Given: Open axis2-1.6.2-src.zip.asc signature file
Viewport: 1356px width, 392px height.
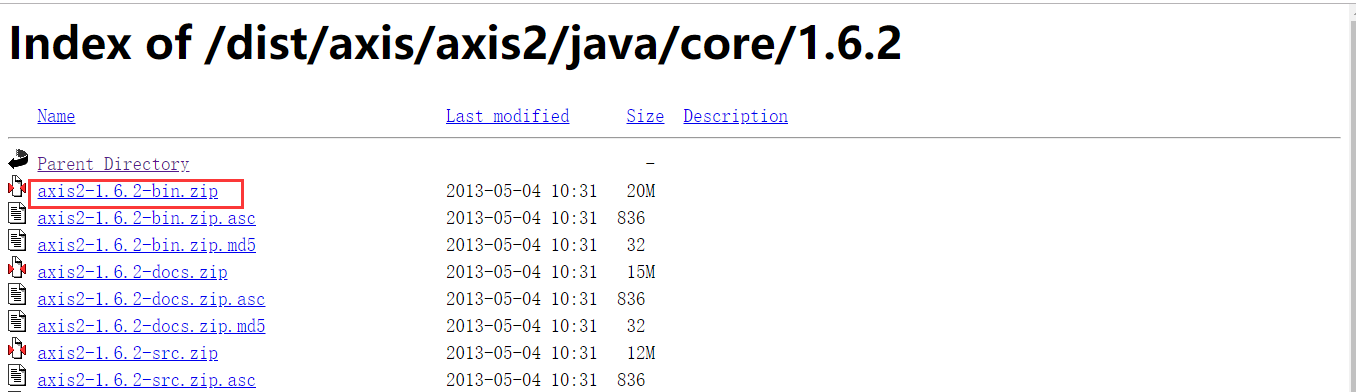Looking at the screenshot, I should [146, 380].
